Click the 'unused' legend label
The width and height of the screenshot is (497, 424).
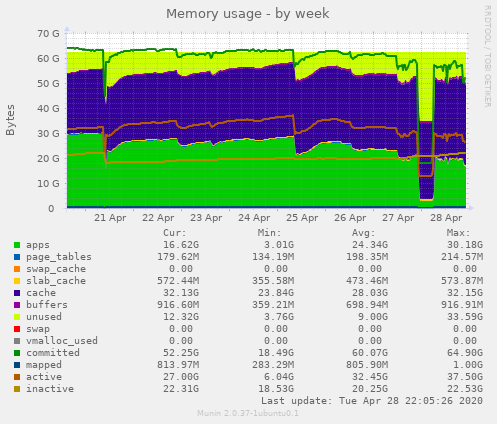[44, 317]
